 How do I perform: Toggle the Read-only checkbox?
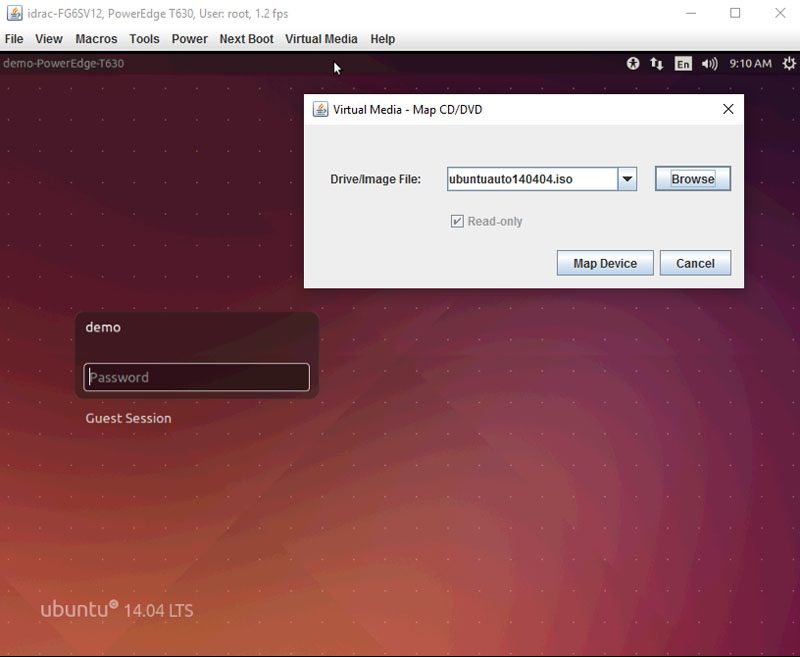[x=457, y=221]
